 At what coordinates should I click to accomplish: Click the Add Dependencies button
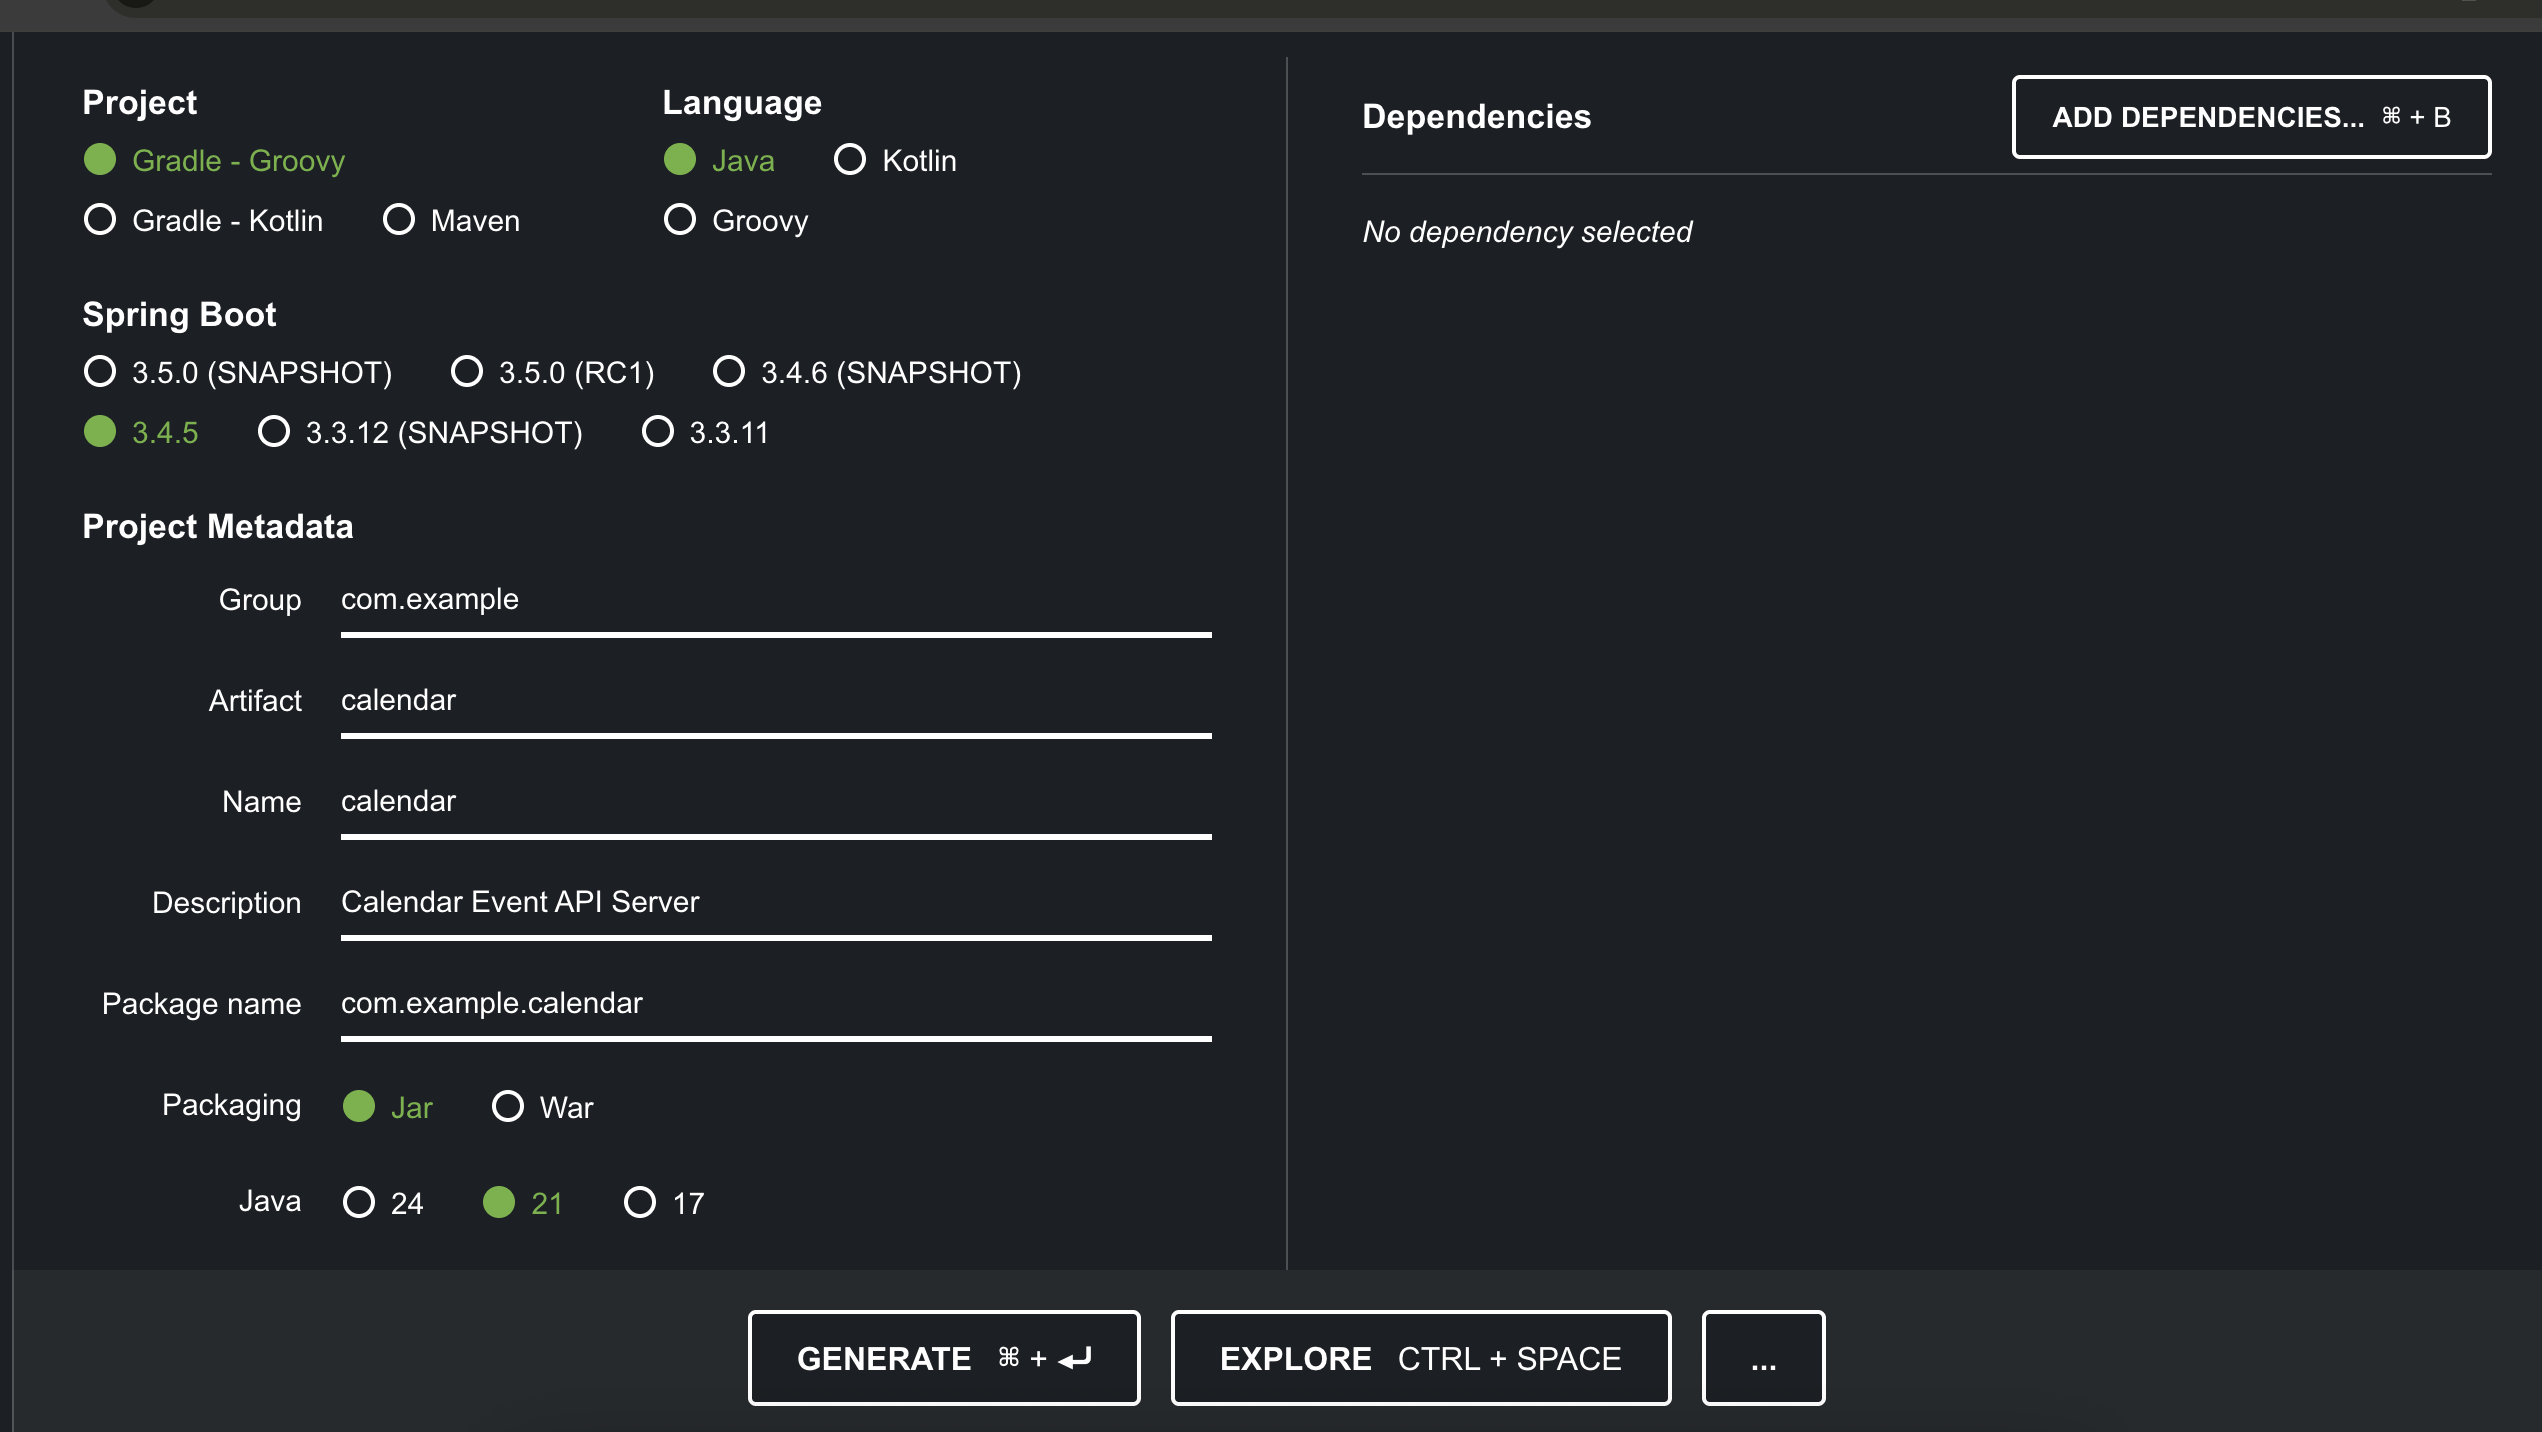pos(2250,117)
